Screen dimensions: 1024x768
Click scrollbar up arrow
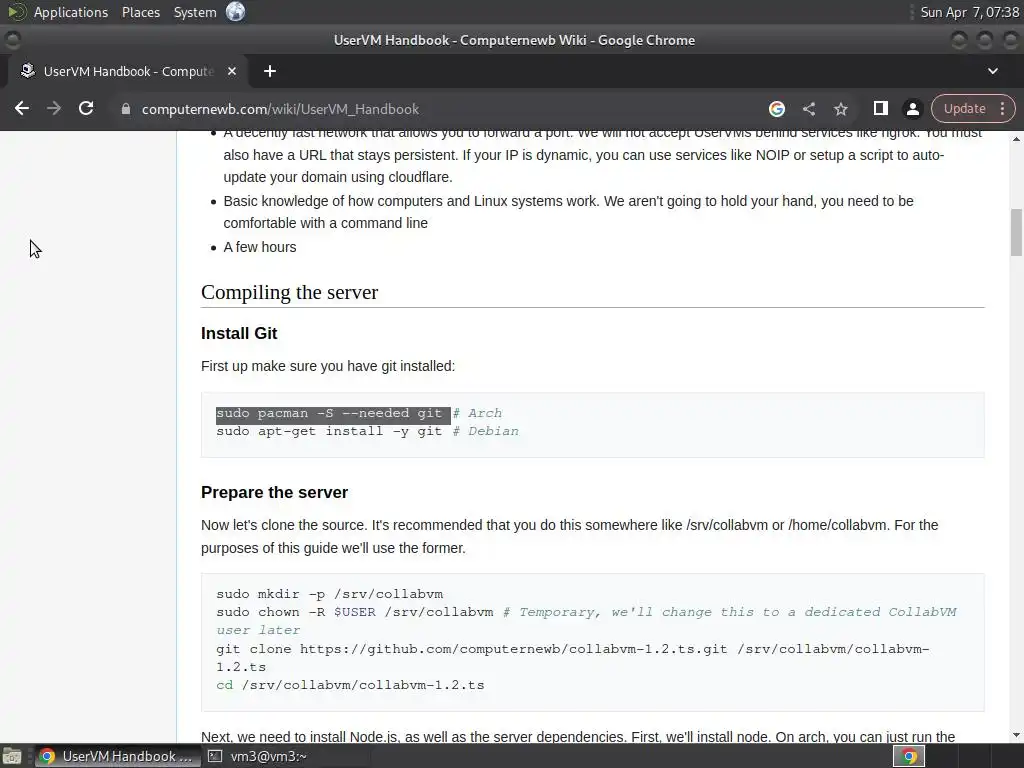tap(1016, 138)
